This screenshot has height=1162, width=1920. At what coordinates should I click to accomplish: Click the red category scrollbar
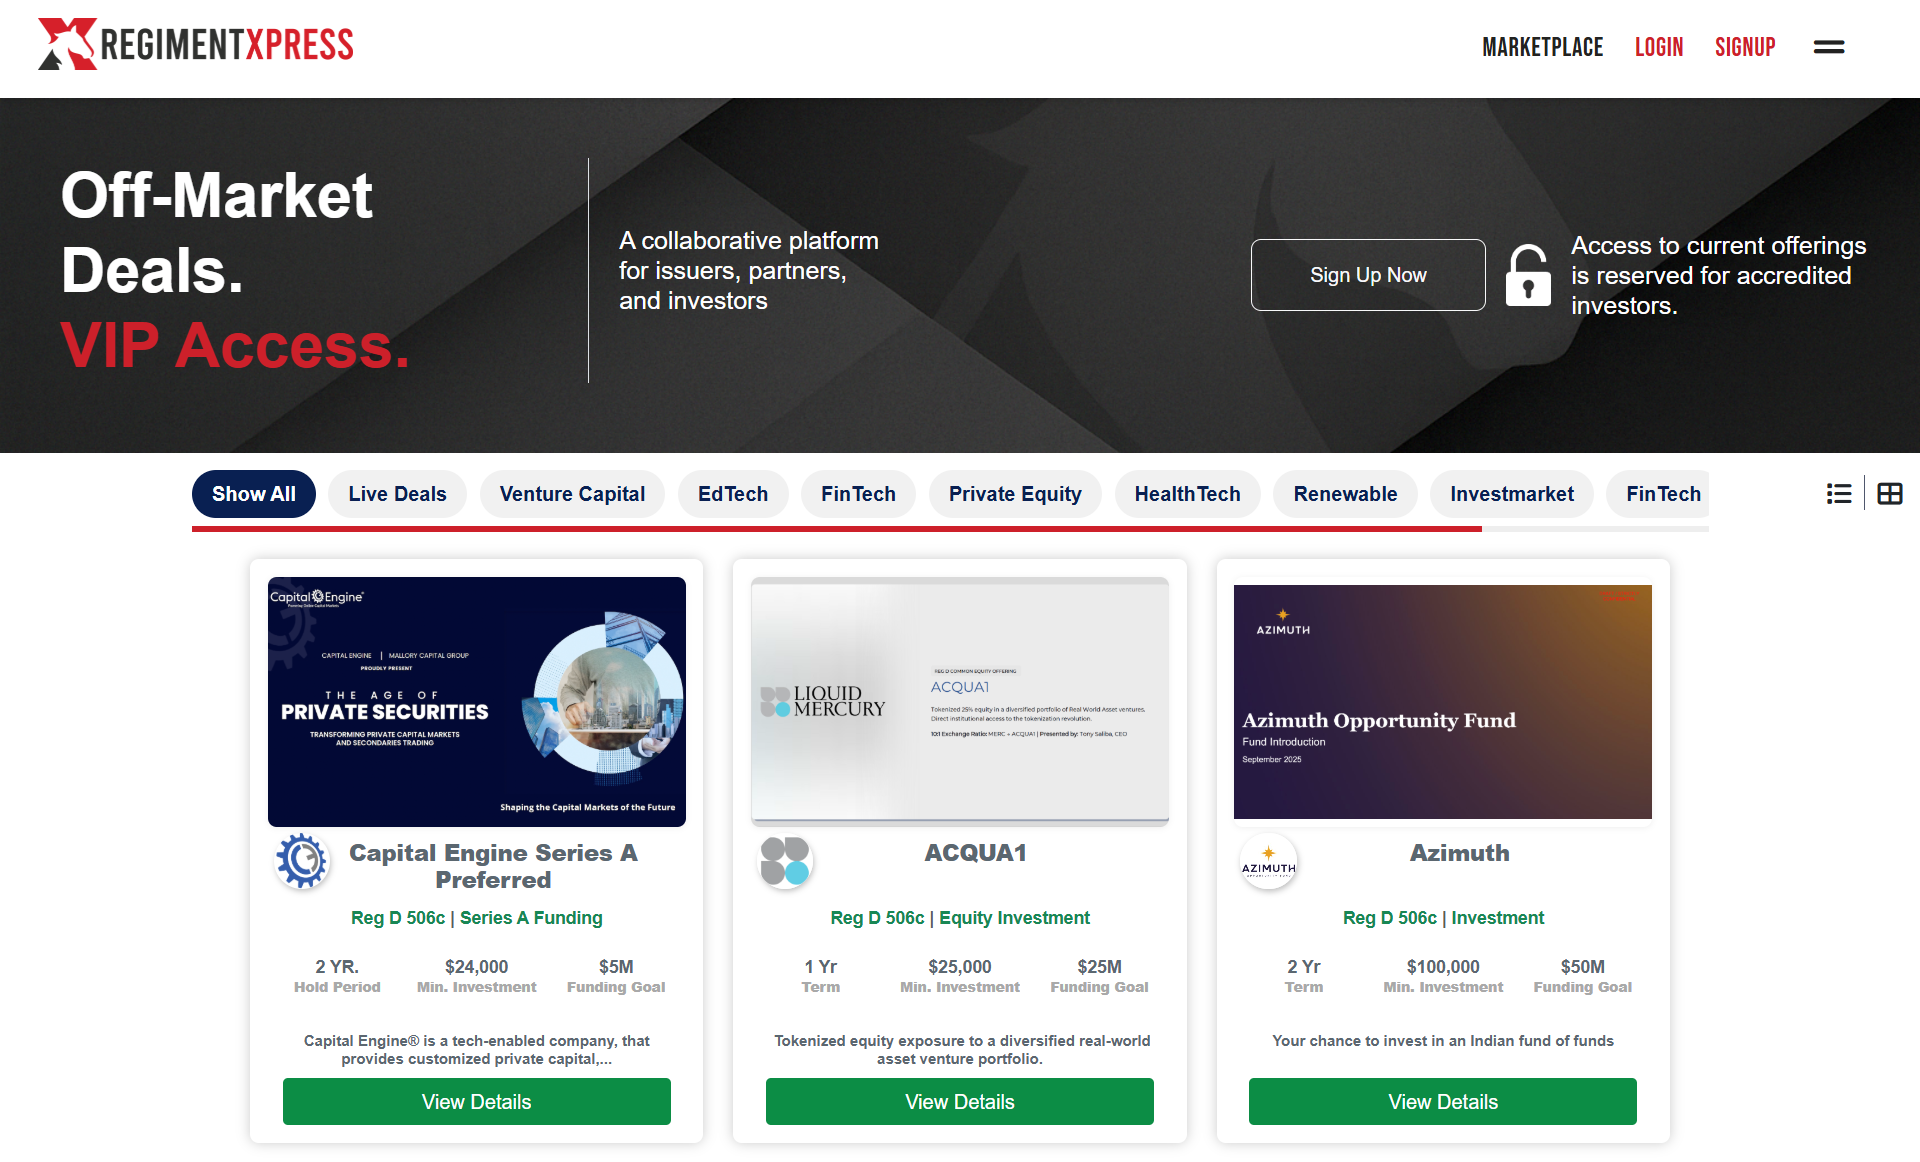(837, 529)
